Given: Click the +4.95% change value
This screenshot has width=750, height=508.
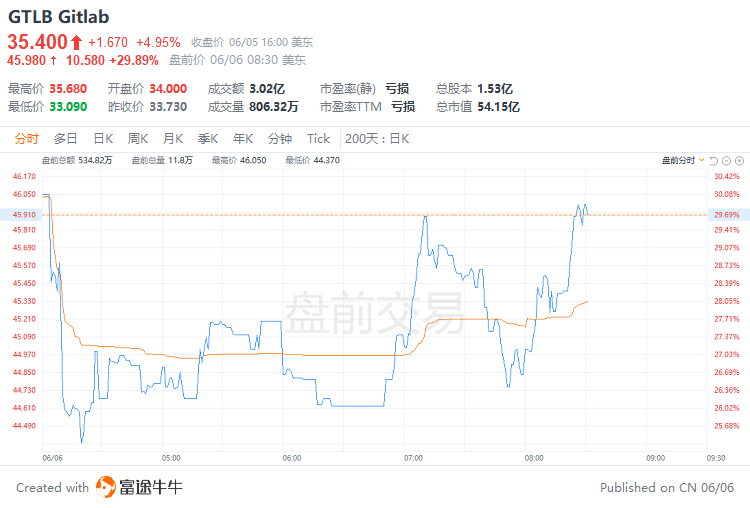Looking at the screenshot, I should (158, 43).
